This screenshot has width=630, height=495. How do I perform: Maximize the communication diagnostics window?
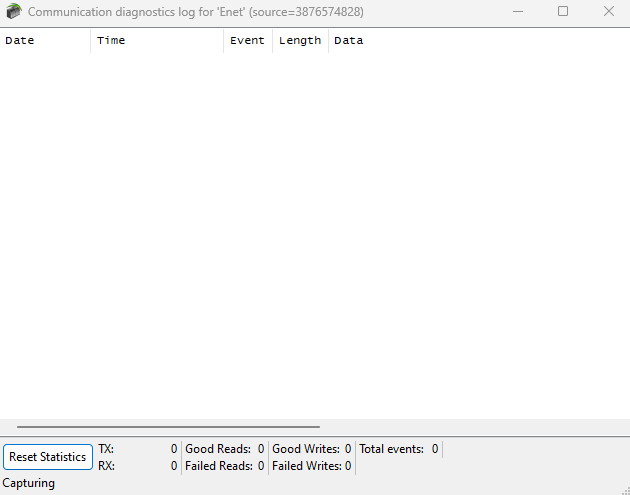click(x=563, y=12)
